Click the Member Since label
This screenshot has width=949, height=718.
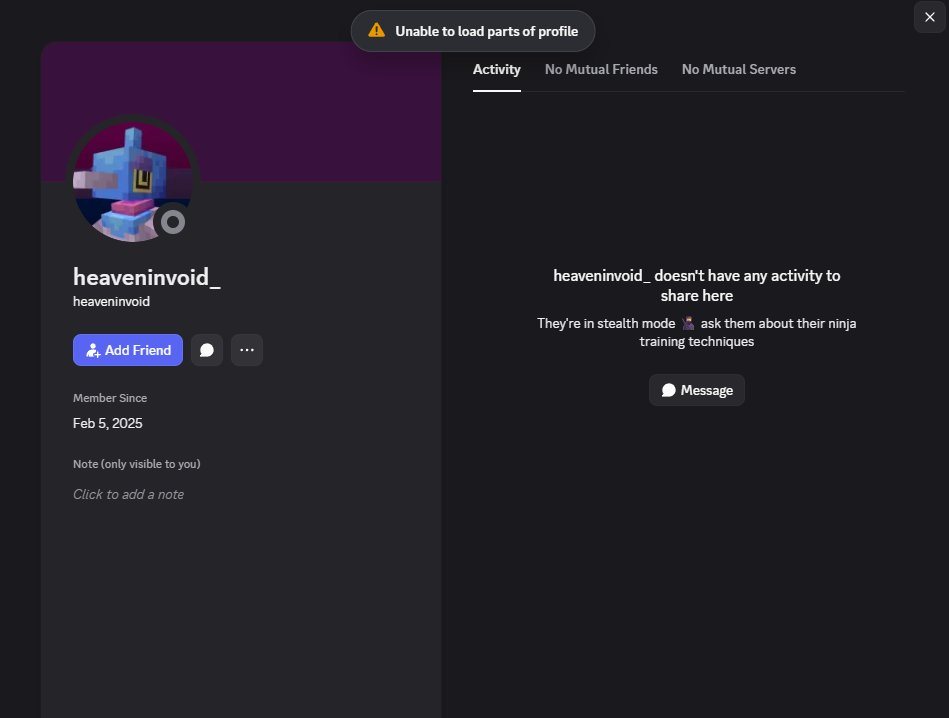(110, 398)
